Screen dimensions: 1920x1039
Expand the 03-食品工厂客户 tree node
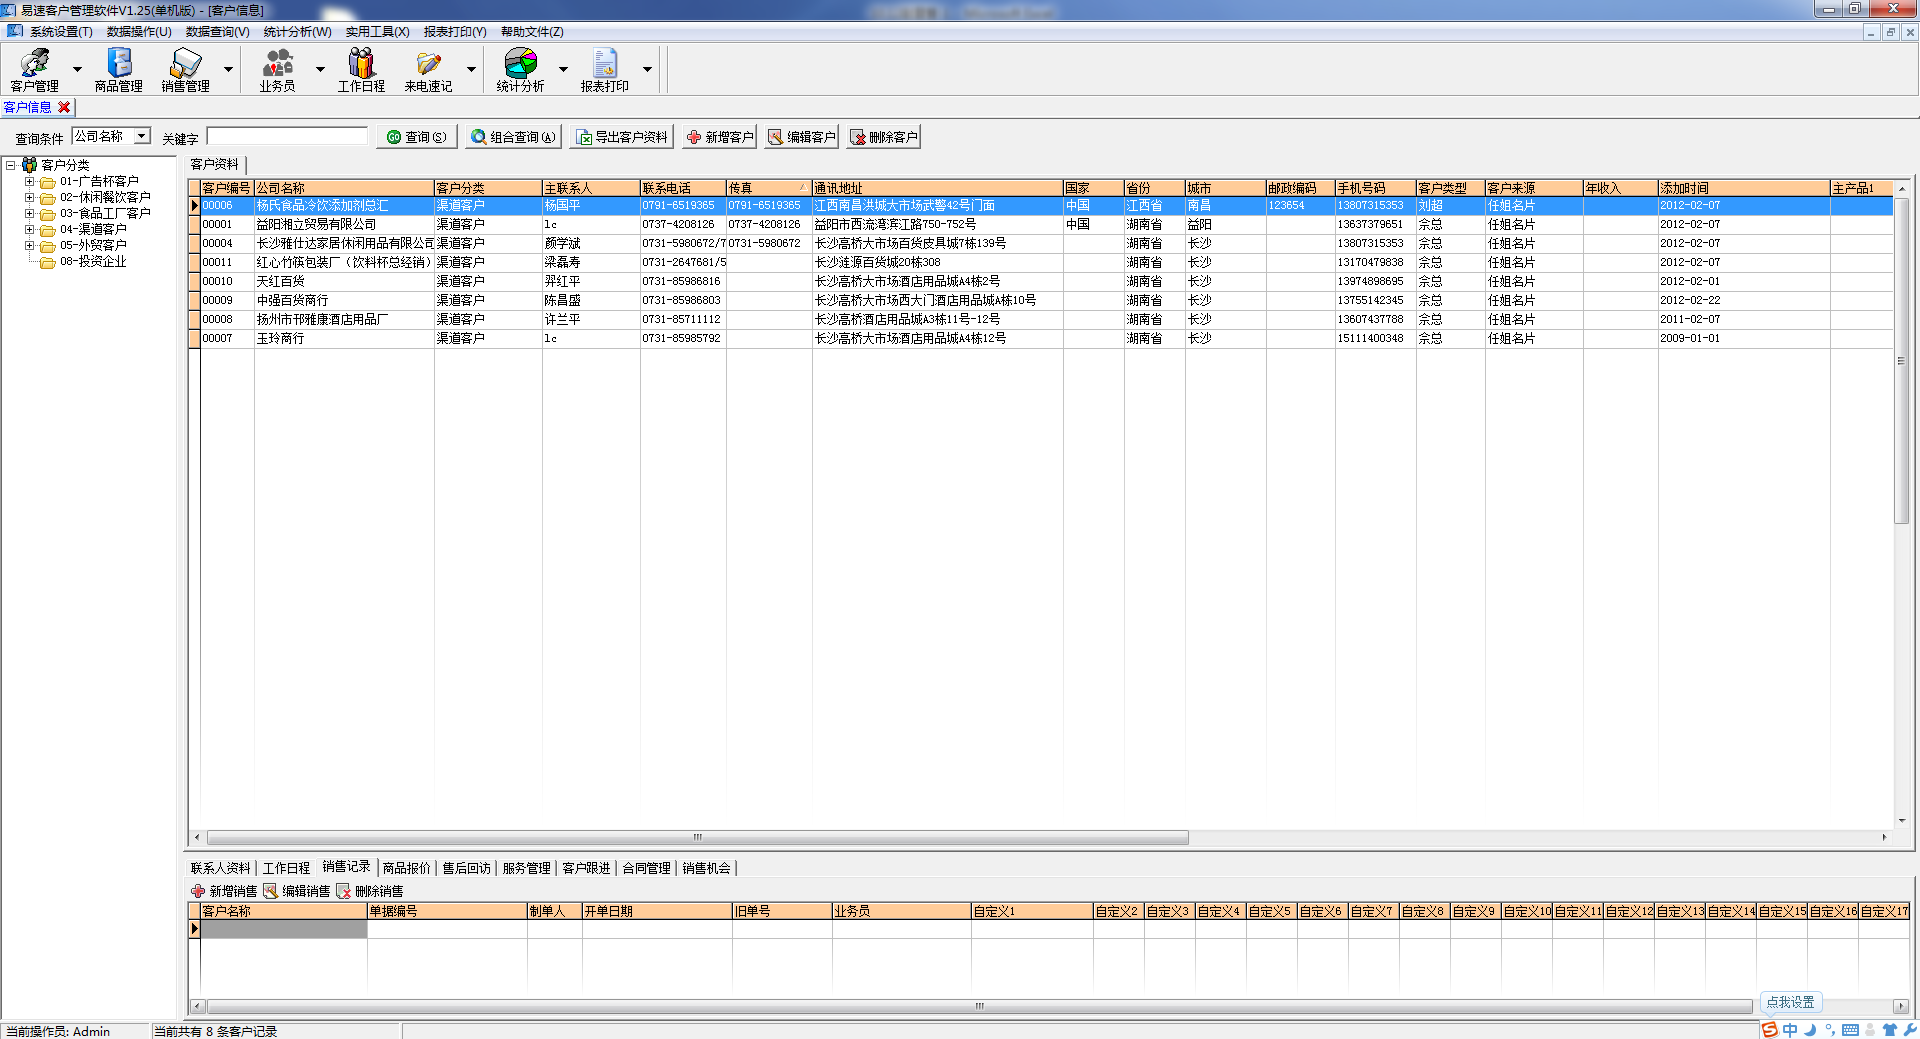coord(29,213)
